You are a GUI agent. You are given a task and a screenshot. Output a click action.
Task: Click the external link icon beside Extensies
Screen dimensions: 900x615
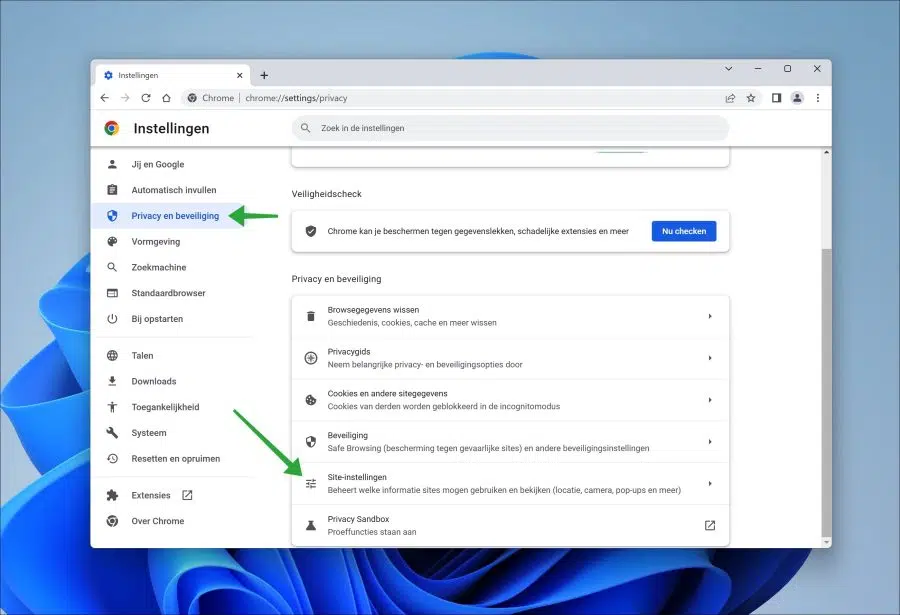(x=187, y=495)
